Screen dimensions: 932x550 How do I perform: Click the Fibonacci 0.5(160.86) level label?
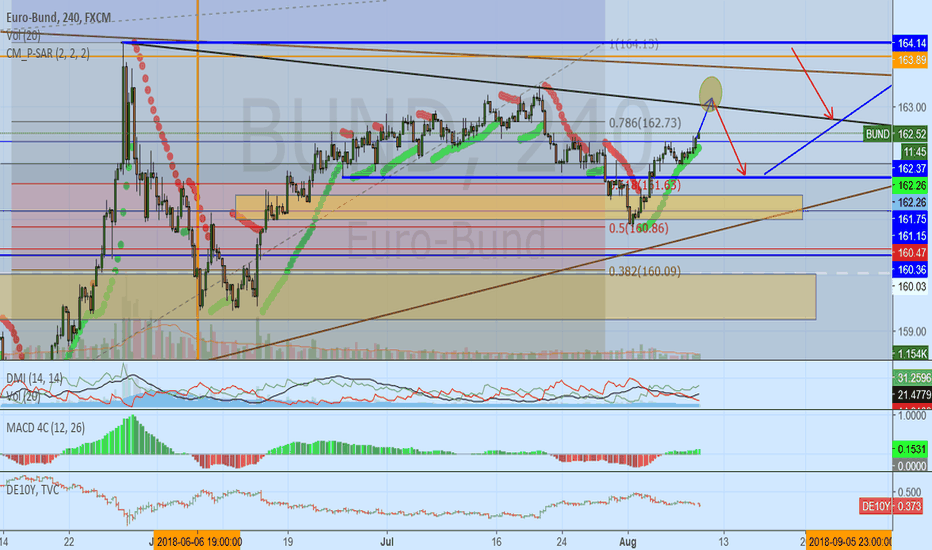click(638, 228)
